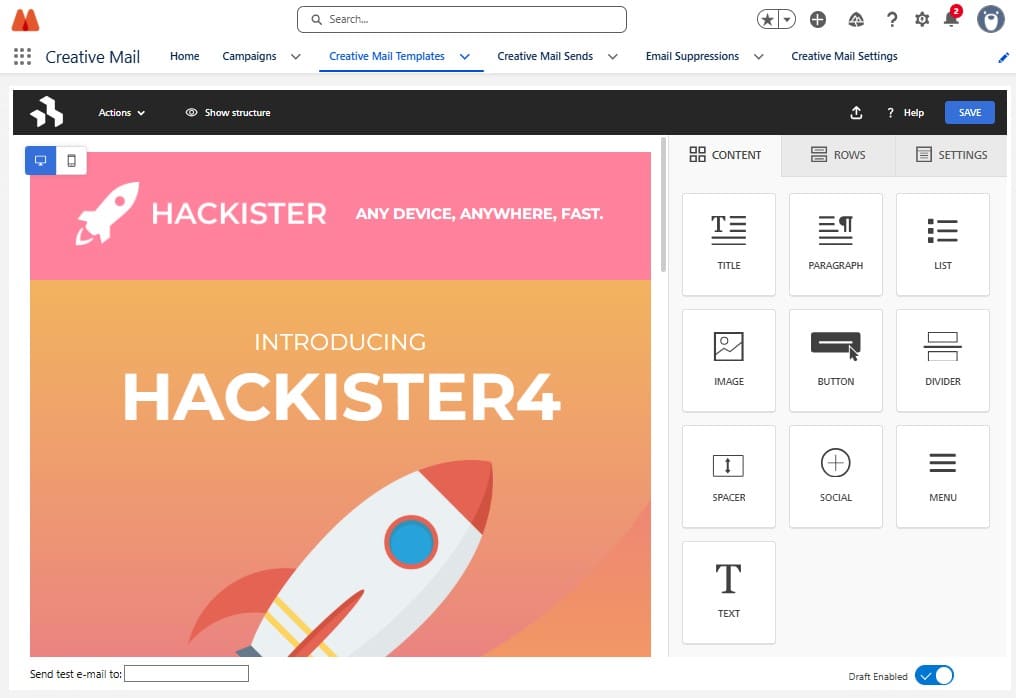Switch to the Settings panel tab
The width and height of the screenshot is (1016, 698).
(951, 155)
